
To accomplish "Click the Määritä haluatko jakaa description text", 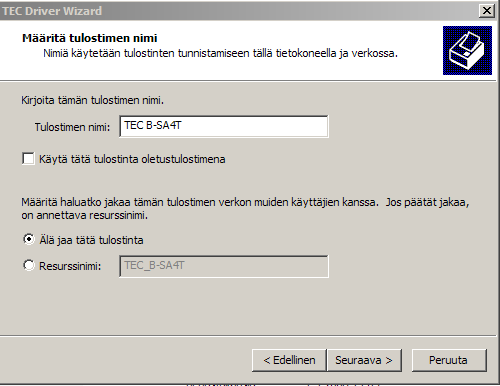I will tap(245, 209).
